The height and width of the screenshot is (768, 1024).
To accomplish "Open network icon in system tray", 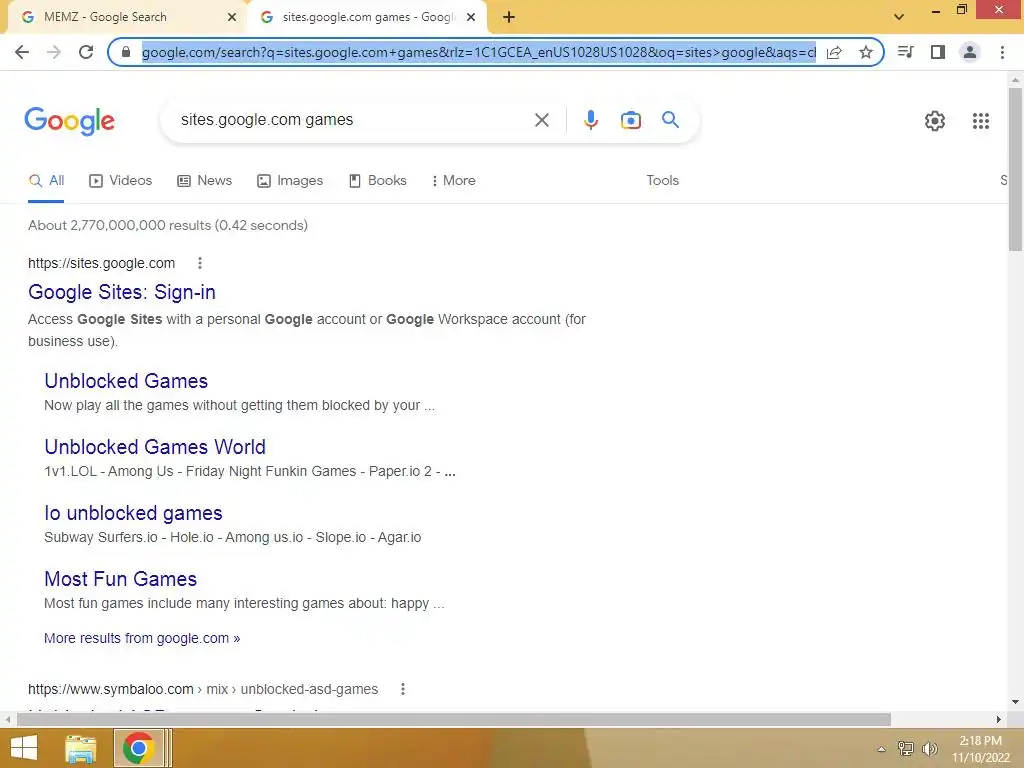I will click(905, 748).
